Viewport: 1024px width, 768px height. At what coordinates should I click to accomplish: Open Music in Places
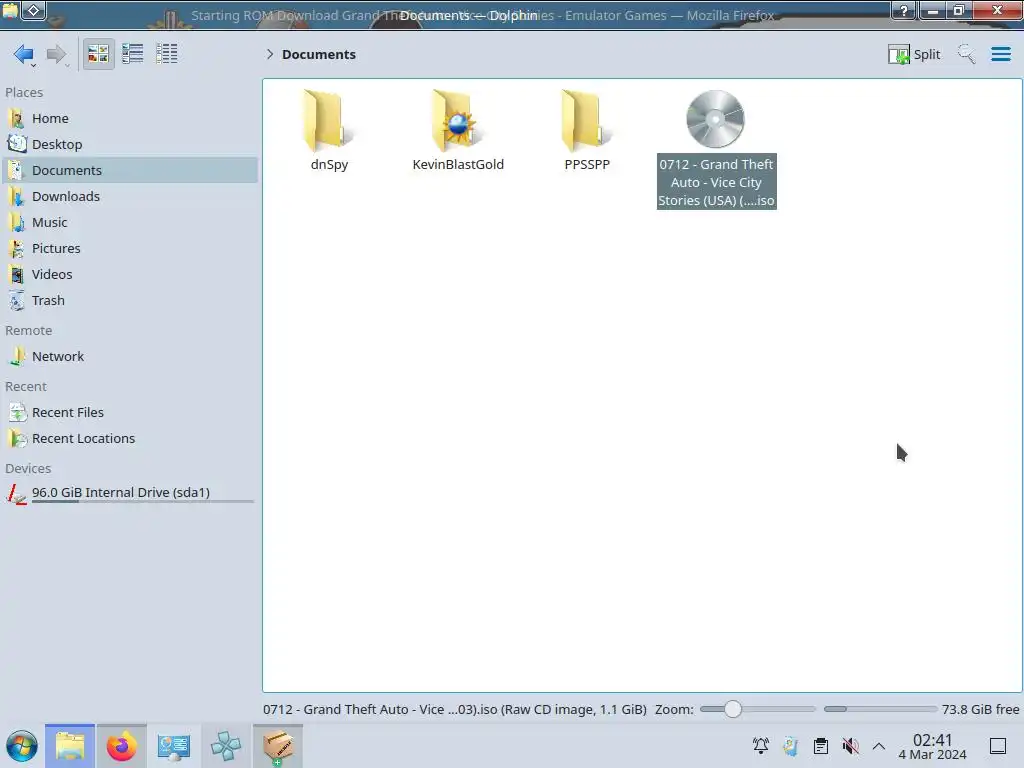[129, 223]
